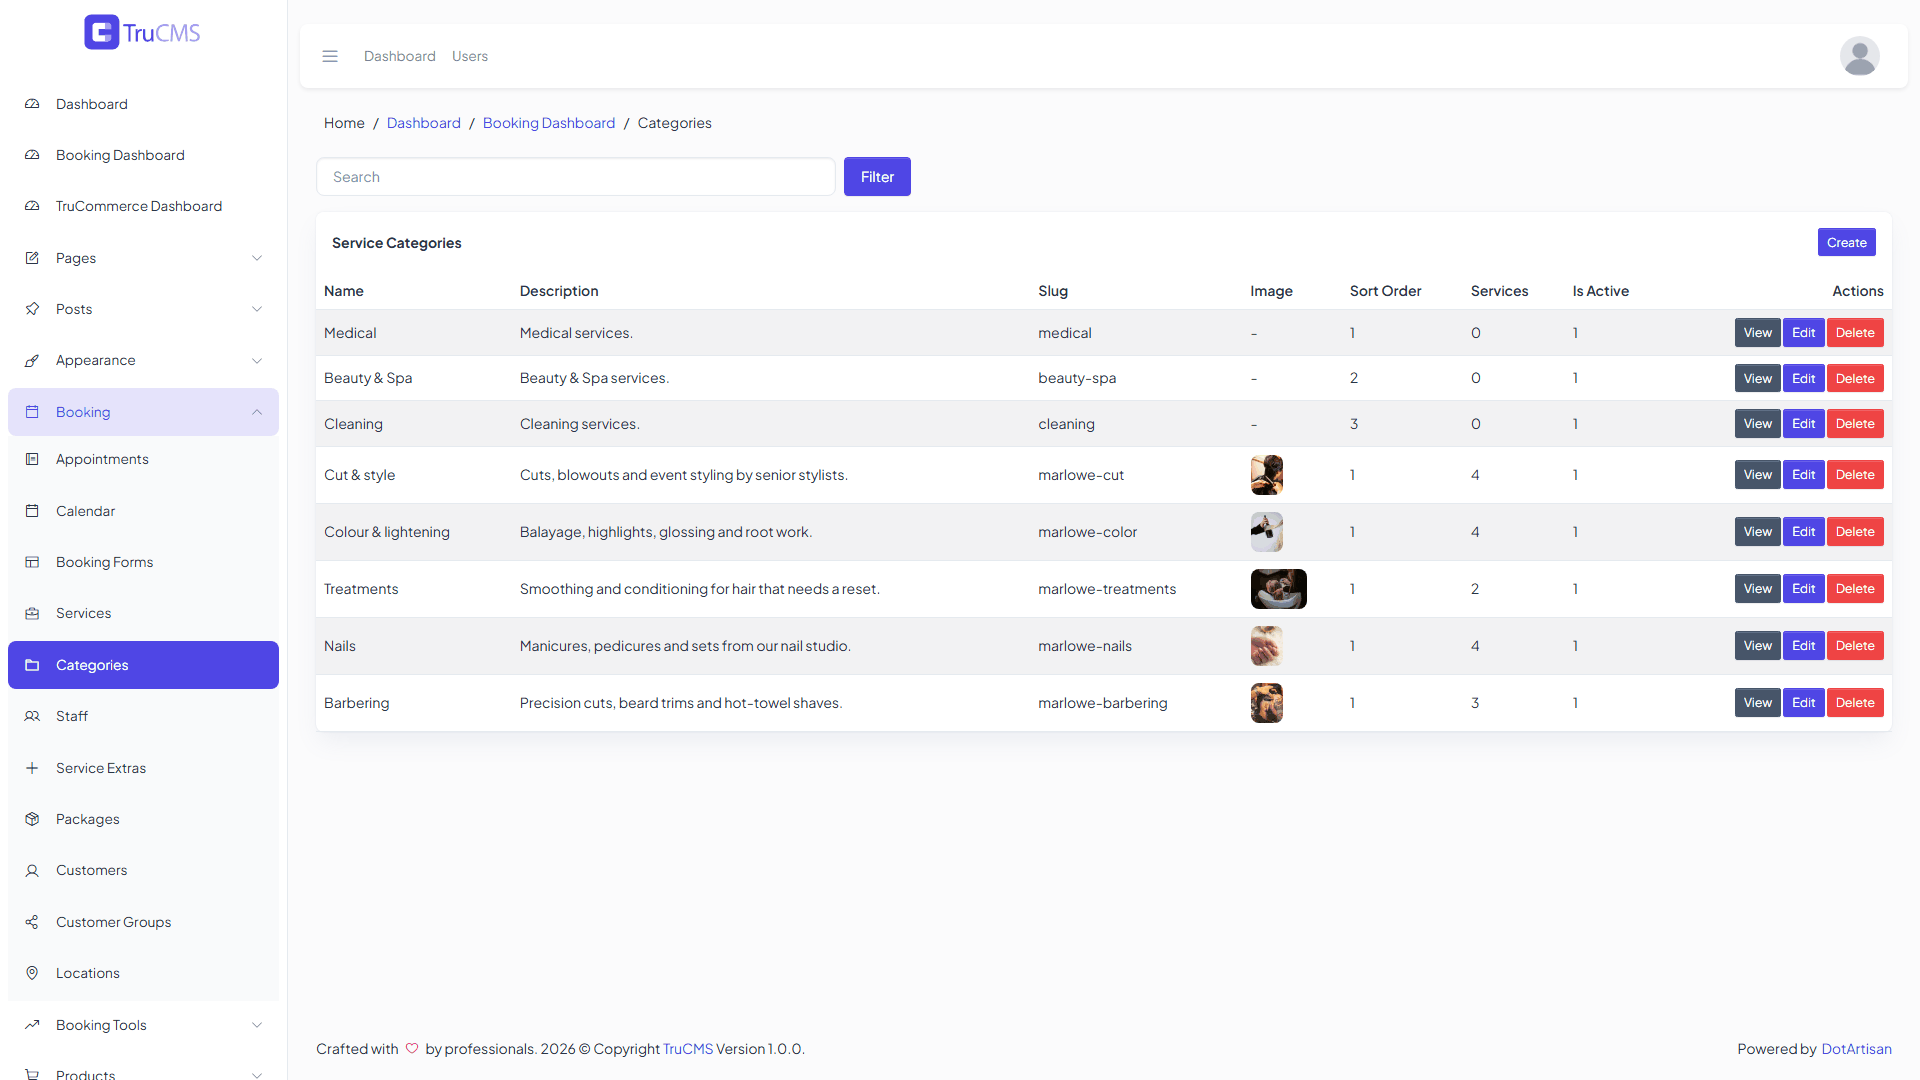Viewport: 1920px width, 1080px height.
Task: Go to Appointments in the sidebar
Action: [x=143, y=459]
